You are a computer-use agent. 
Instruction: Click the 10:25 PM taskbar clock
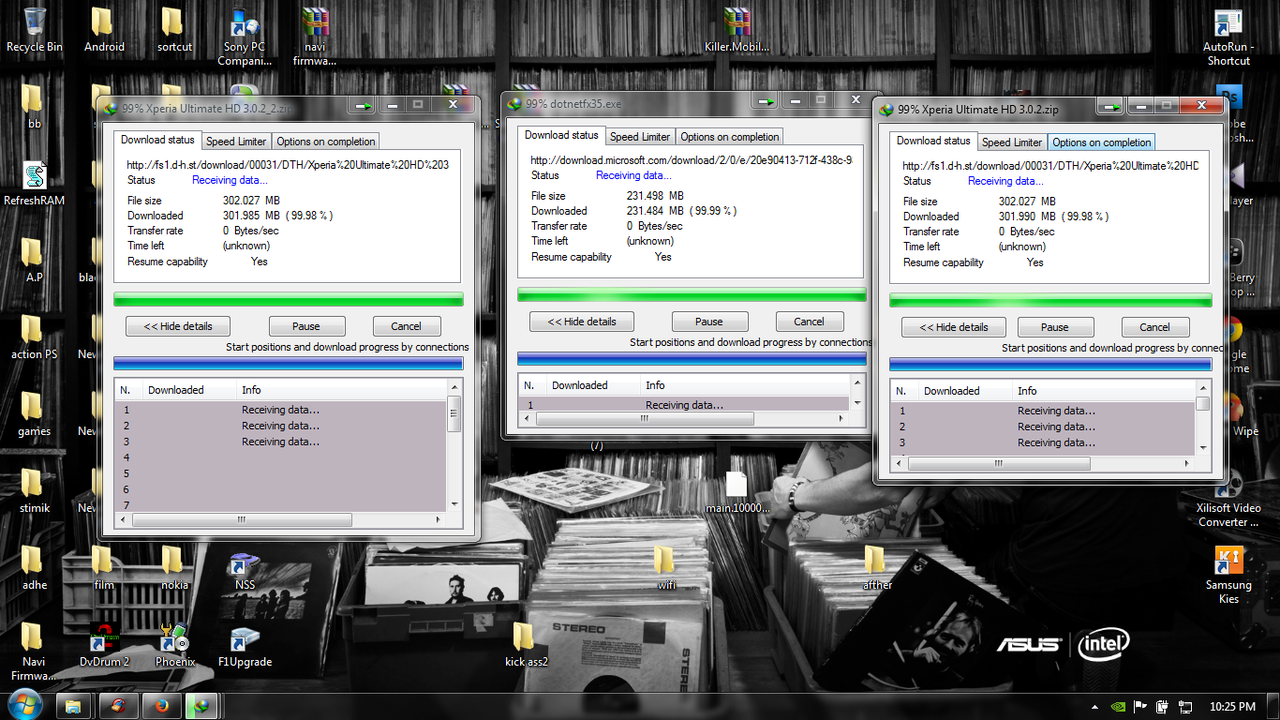[1231, 706]
